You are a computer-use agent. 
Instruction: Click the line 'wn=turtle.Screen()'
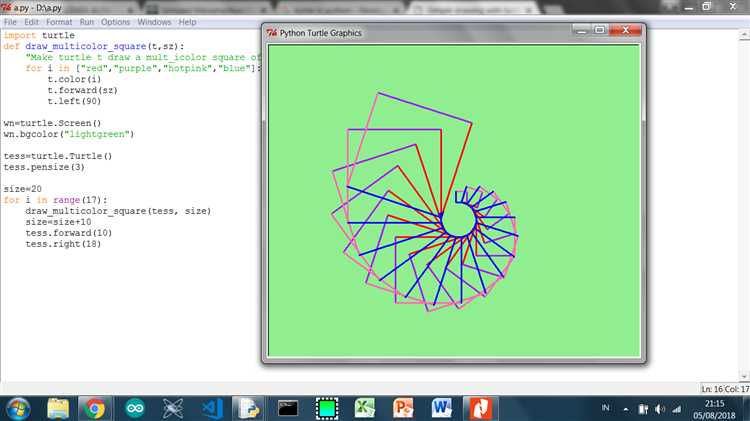(52, 123)
